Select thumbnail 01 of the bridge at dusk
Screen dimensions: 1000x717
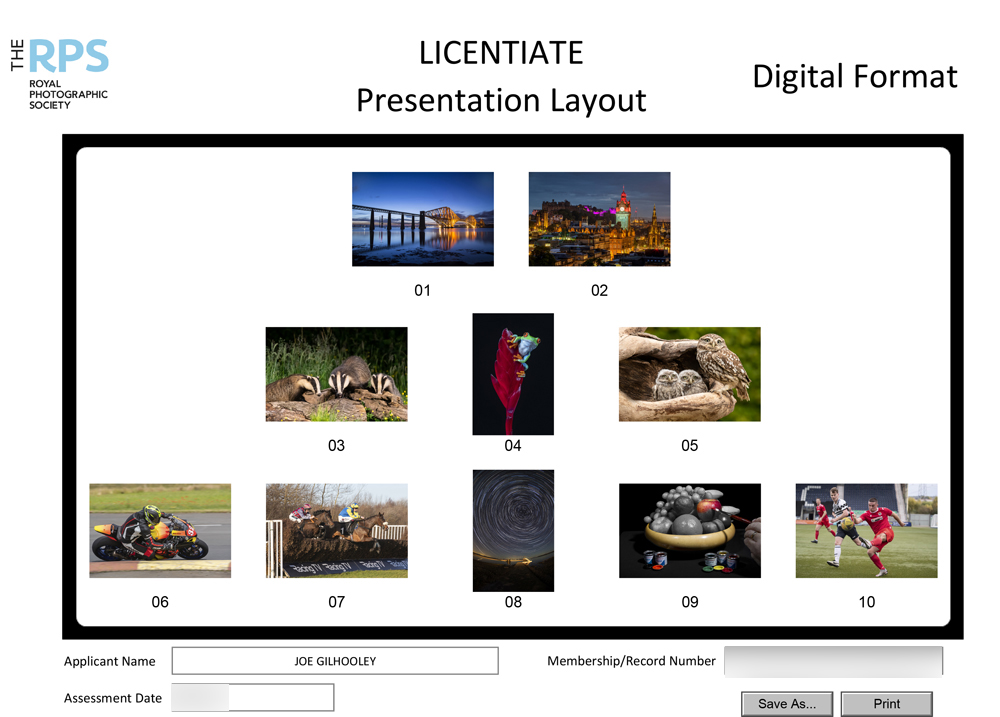(422, 218)
